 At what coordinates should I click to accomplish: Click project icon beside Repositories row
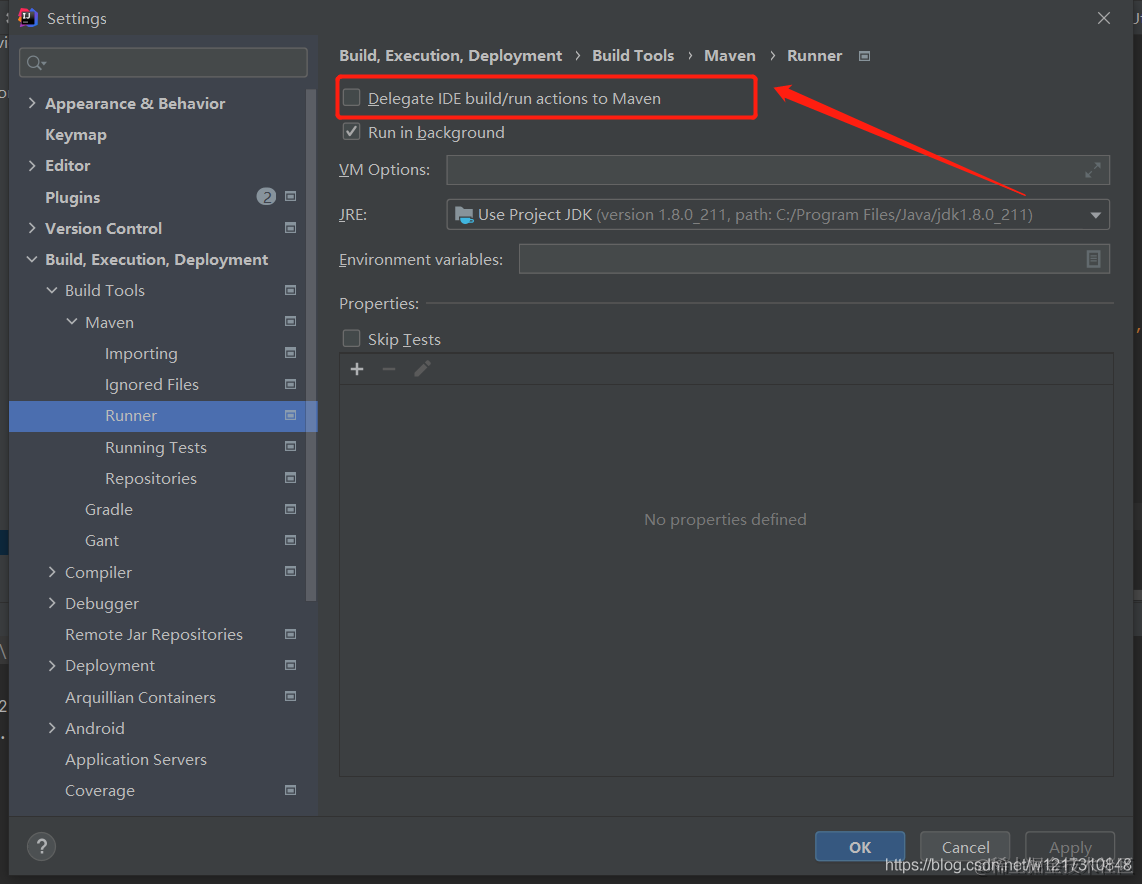[291, 478]
